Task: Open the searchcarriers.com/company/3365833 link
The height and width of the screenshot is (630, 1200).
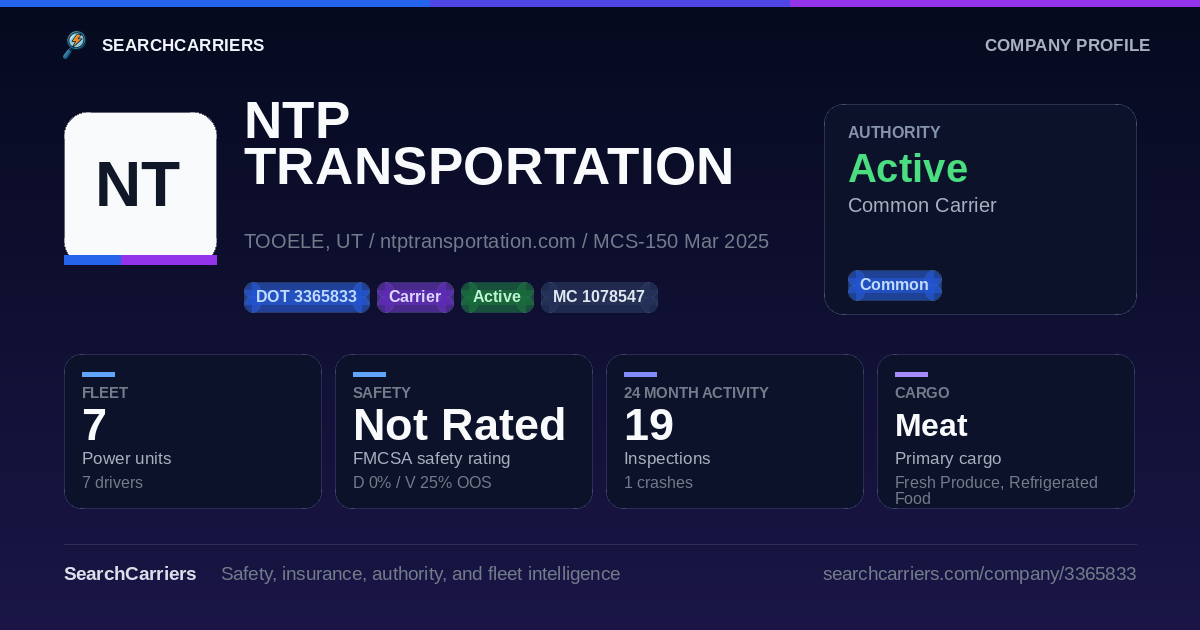Action: (x=979, y=574)
